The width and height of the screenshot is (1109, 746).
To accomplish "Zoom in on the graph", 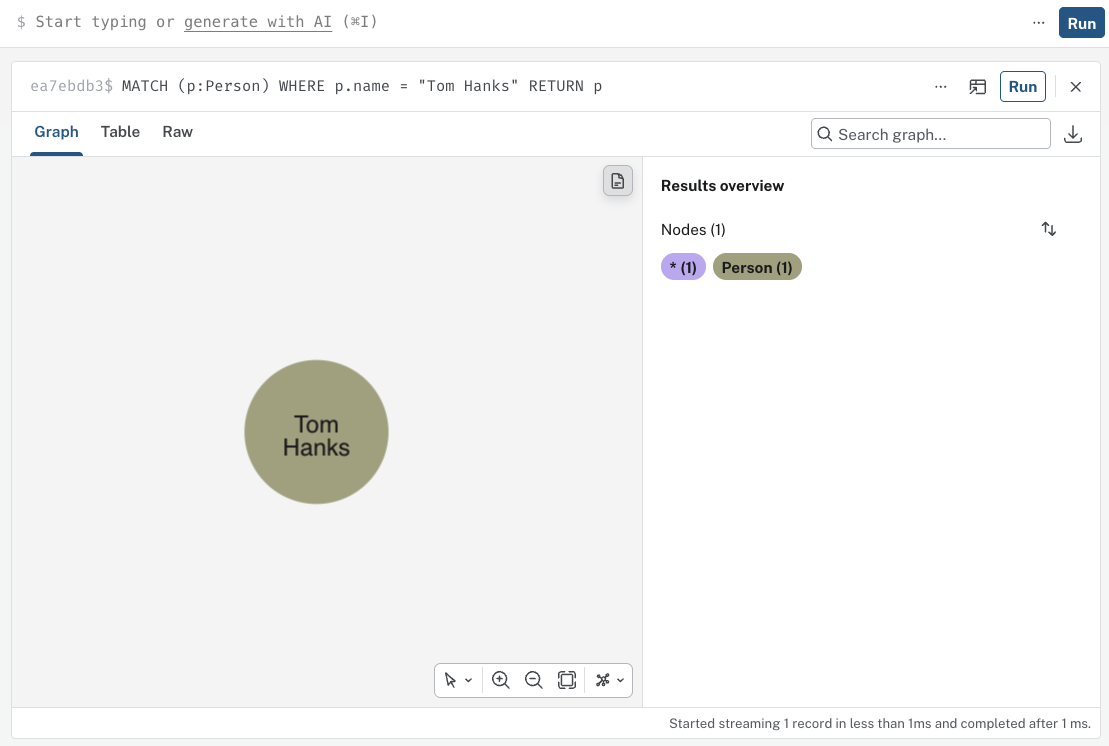I will point(501,680).
